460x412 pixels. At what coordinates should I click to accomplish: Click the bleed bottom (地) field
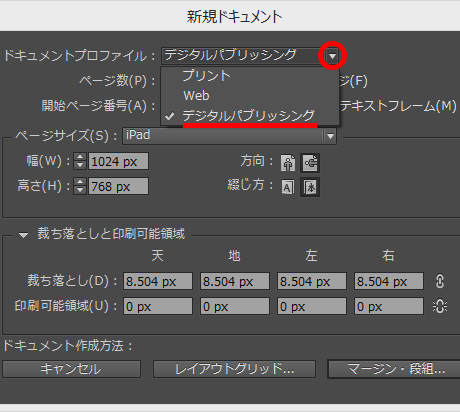[x=235, y=281]
